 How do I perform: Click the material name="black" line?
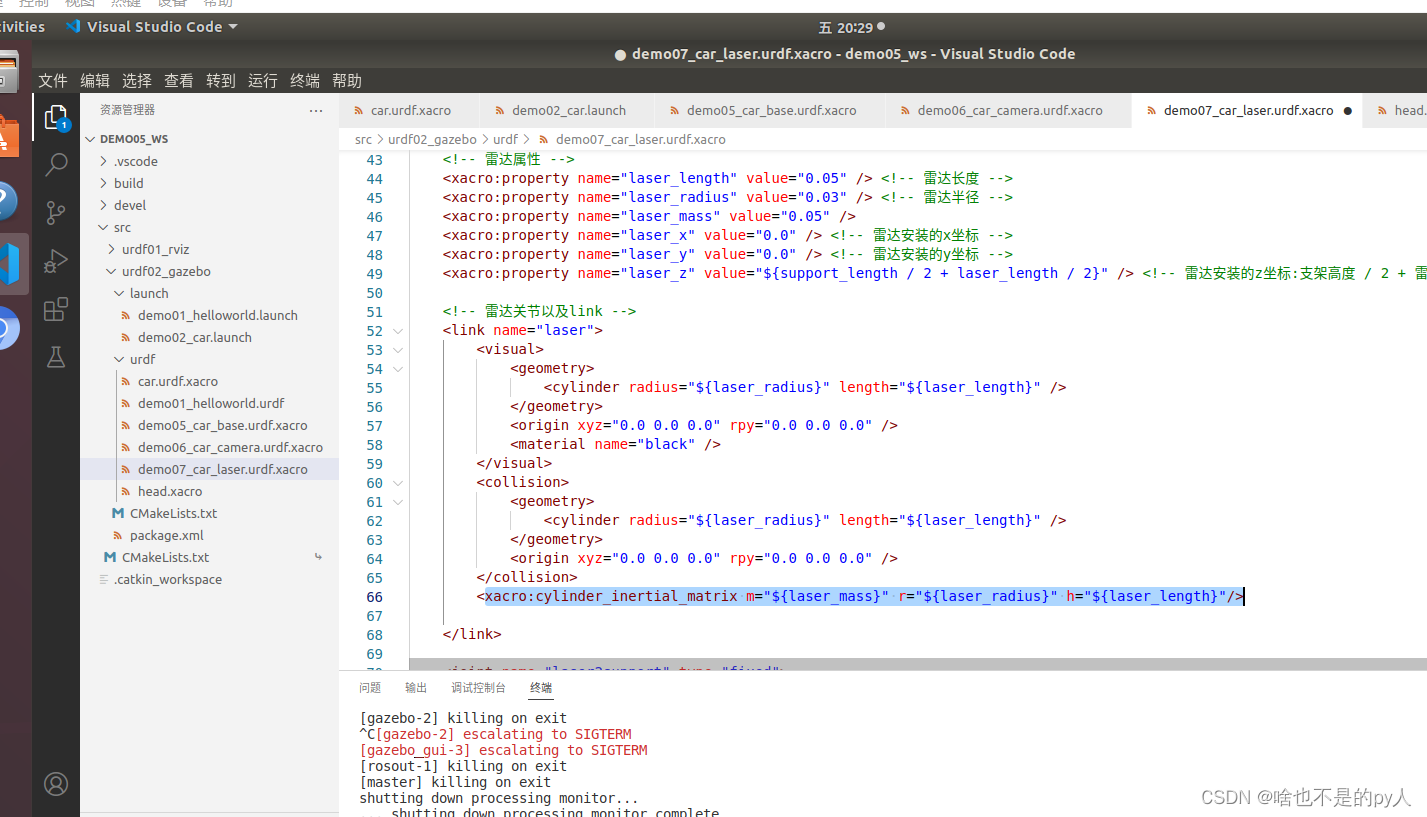point(615,445)
